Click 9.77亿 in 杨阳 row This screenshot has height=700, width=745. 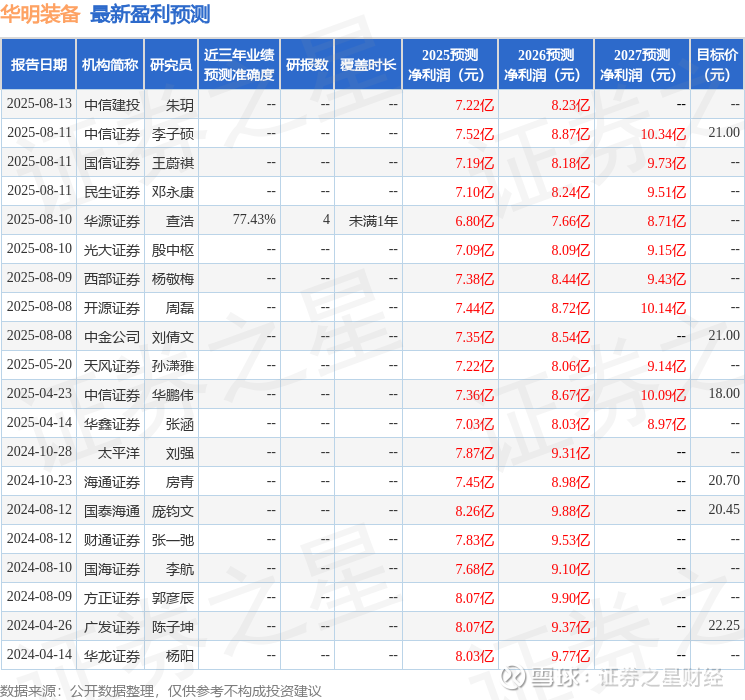click(571, 656)
